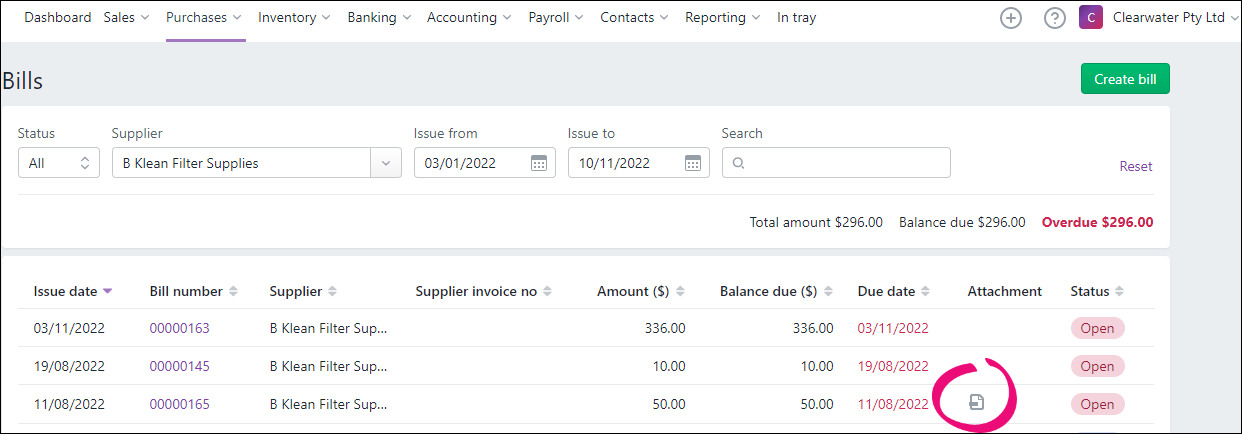Expand the Inventory menu
Viewport: 1242px width, 434px height.
click(295, 17)
